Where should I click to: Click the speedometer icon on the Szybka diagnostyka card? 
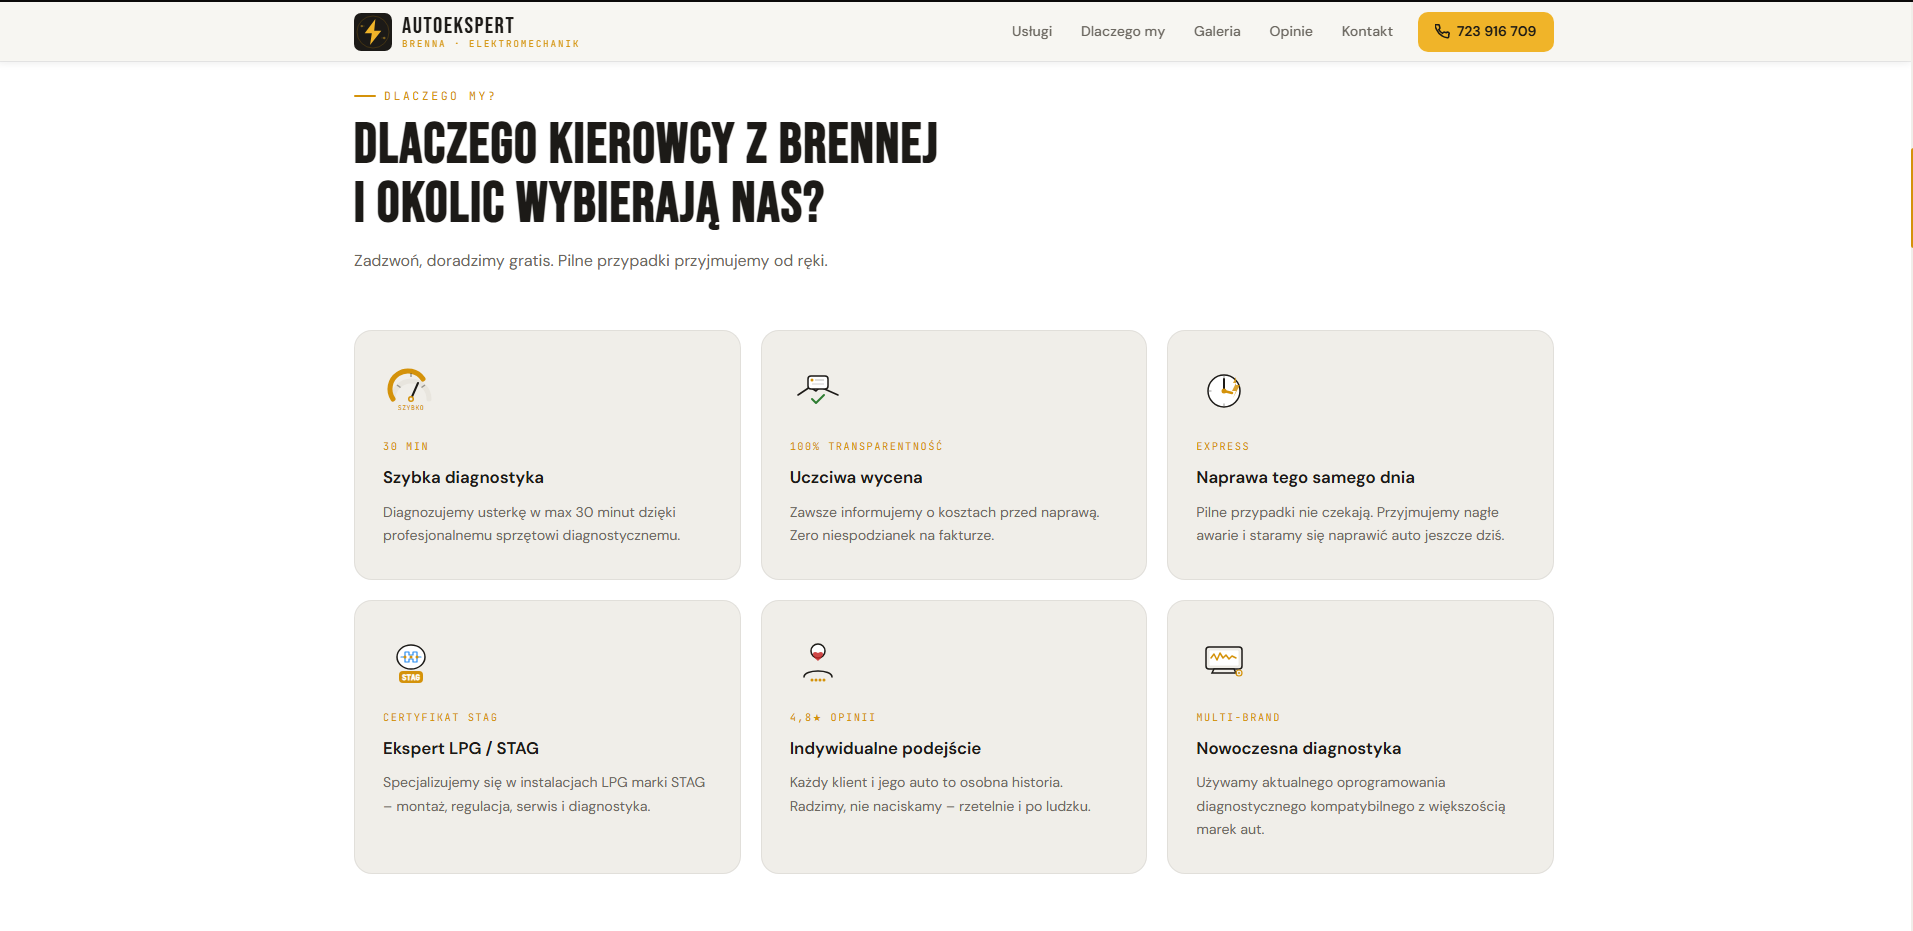[409, 389]
